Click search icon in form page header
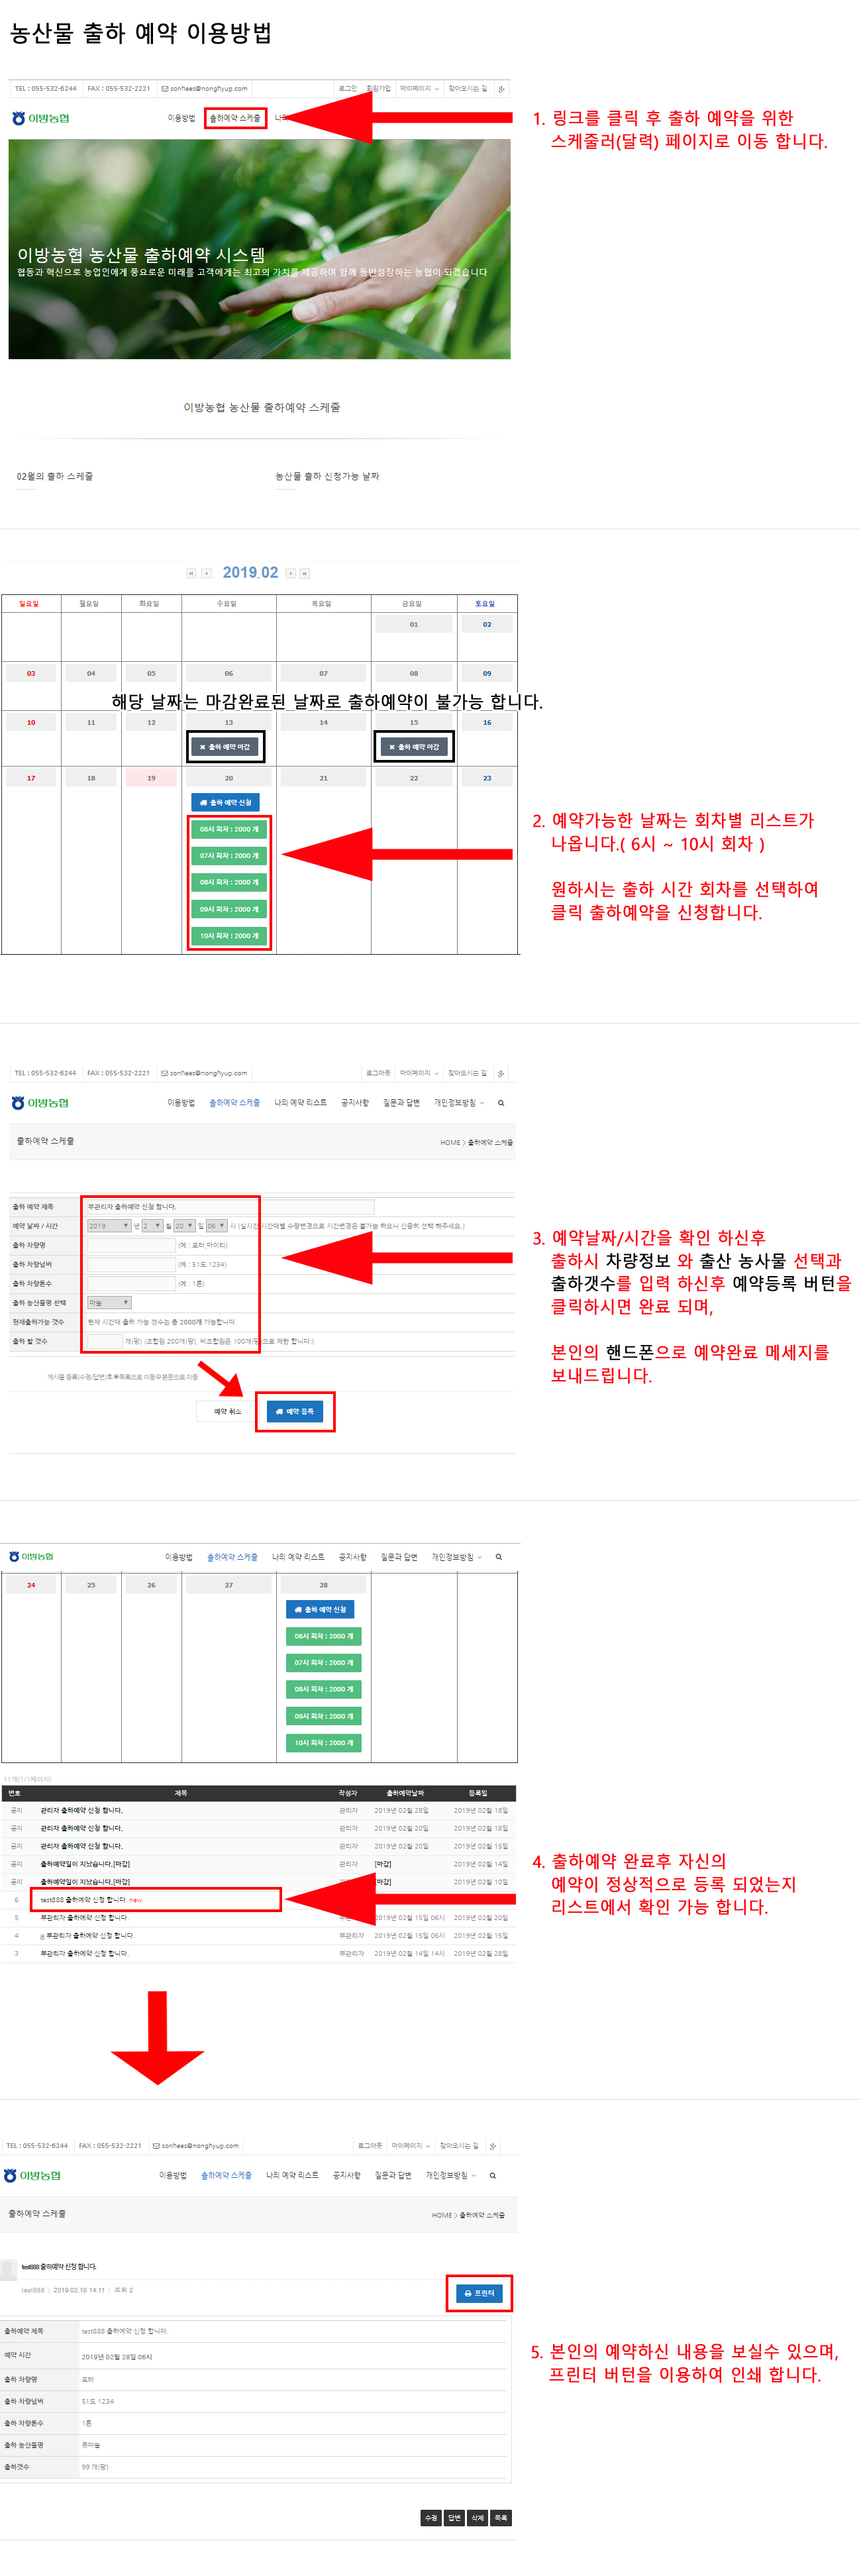861x2576 pixels. pyautogui.click(x=501, y=1102)
